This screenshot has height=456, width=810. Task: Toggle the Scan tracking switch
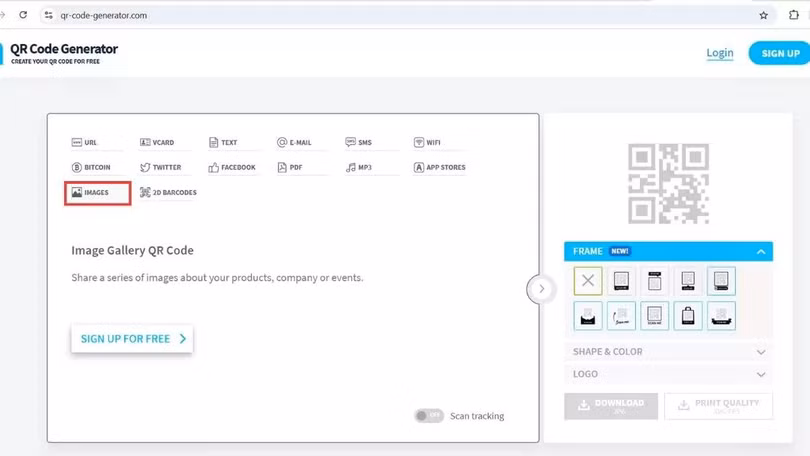pos(429,416)
